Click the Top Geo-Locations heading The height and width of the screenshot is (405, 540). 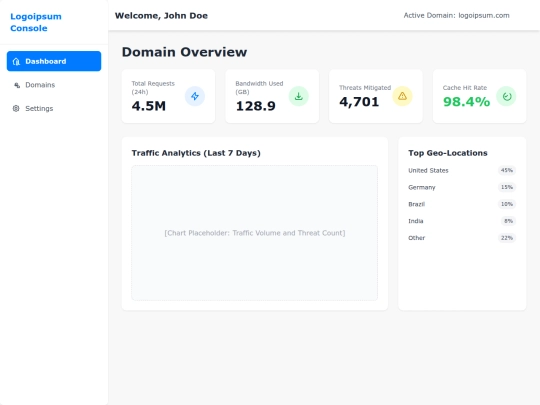click(x=448, y=153)
